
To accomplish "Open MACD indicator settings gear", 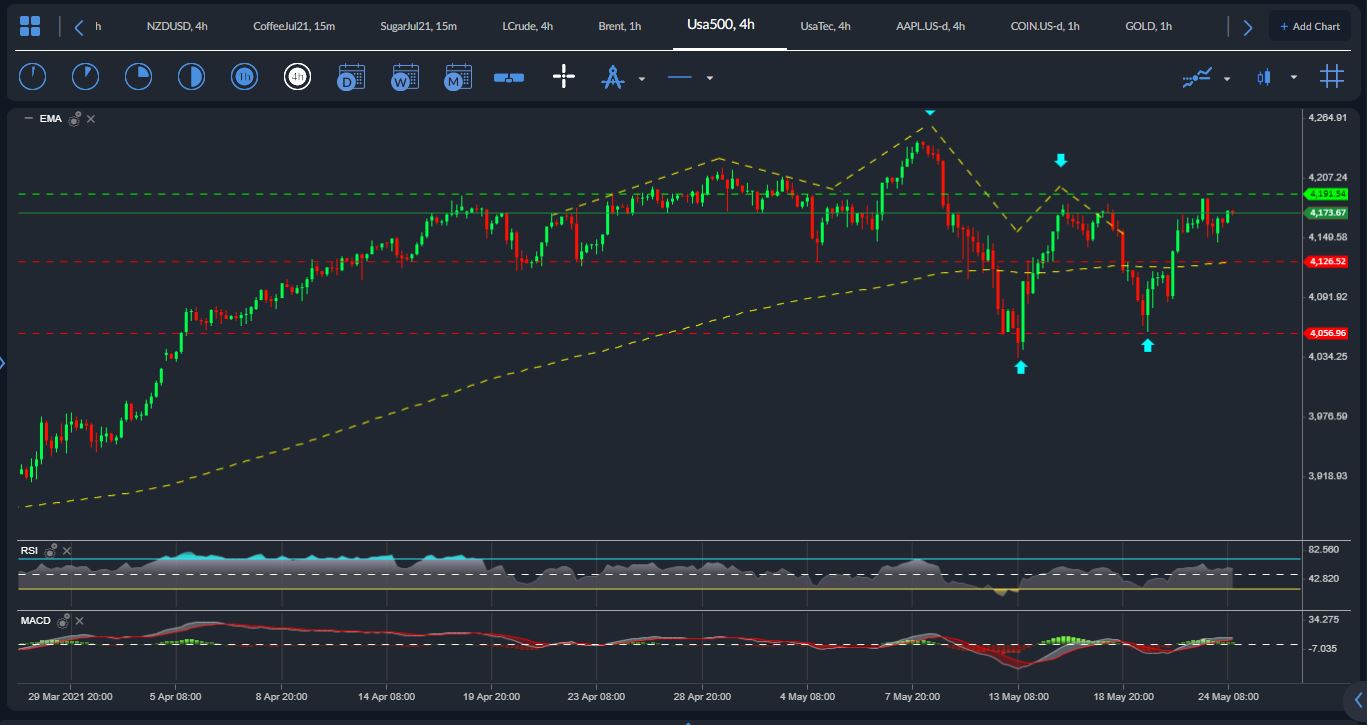I will (63, 621).
